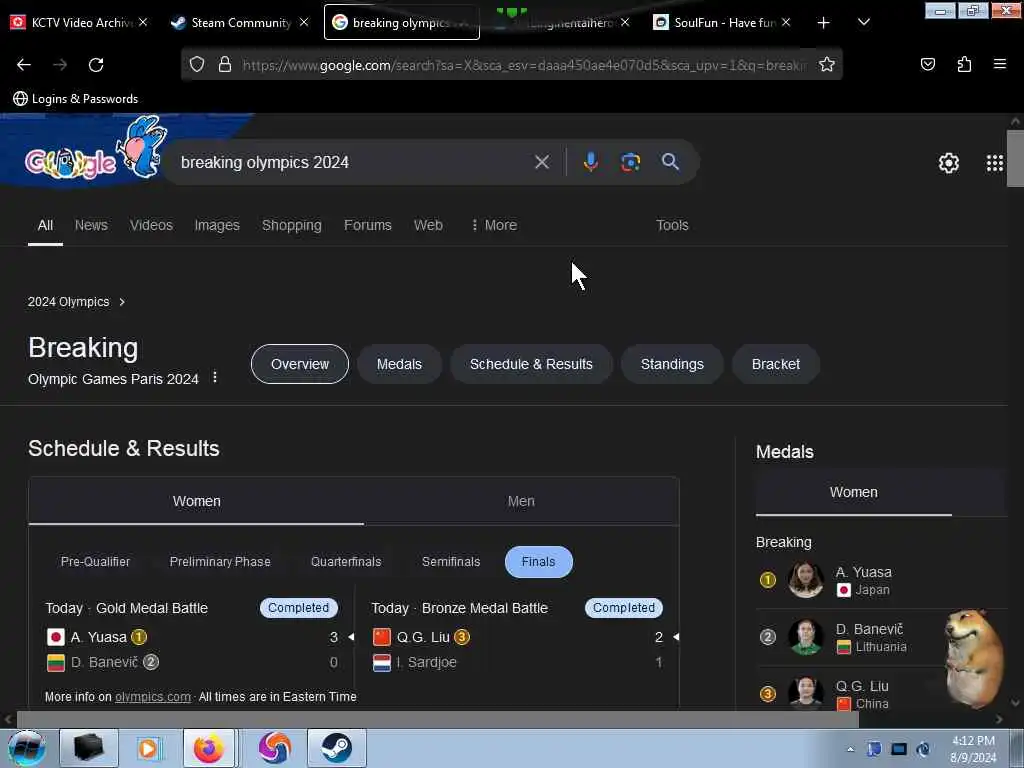This screenshot has width=1024, height=768.
Task: Show Pre-Qualifier round results
Action: (95, 562)
